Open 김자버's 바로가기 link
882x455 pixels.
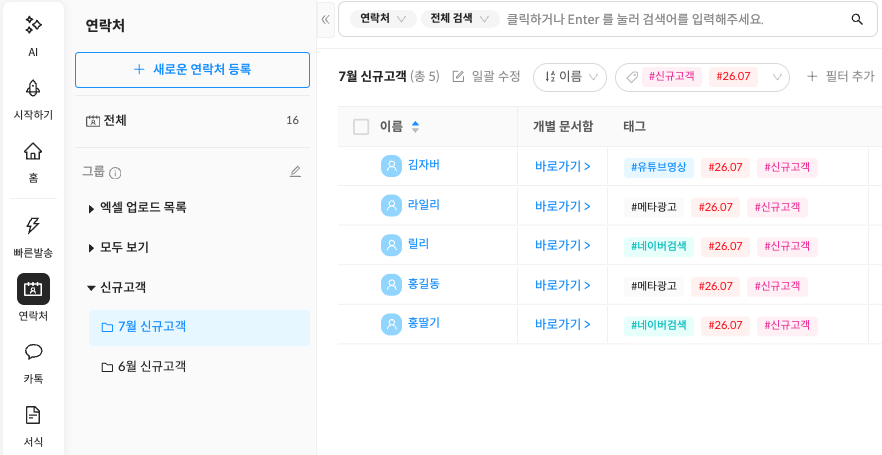[562, 166]
